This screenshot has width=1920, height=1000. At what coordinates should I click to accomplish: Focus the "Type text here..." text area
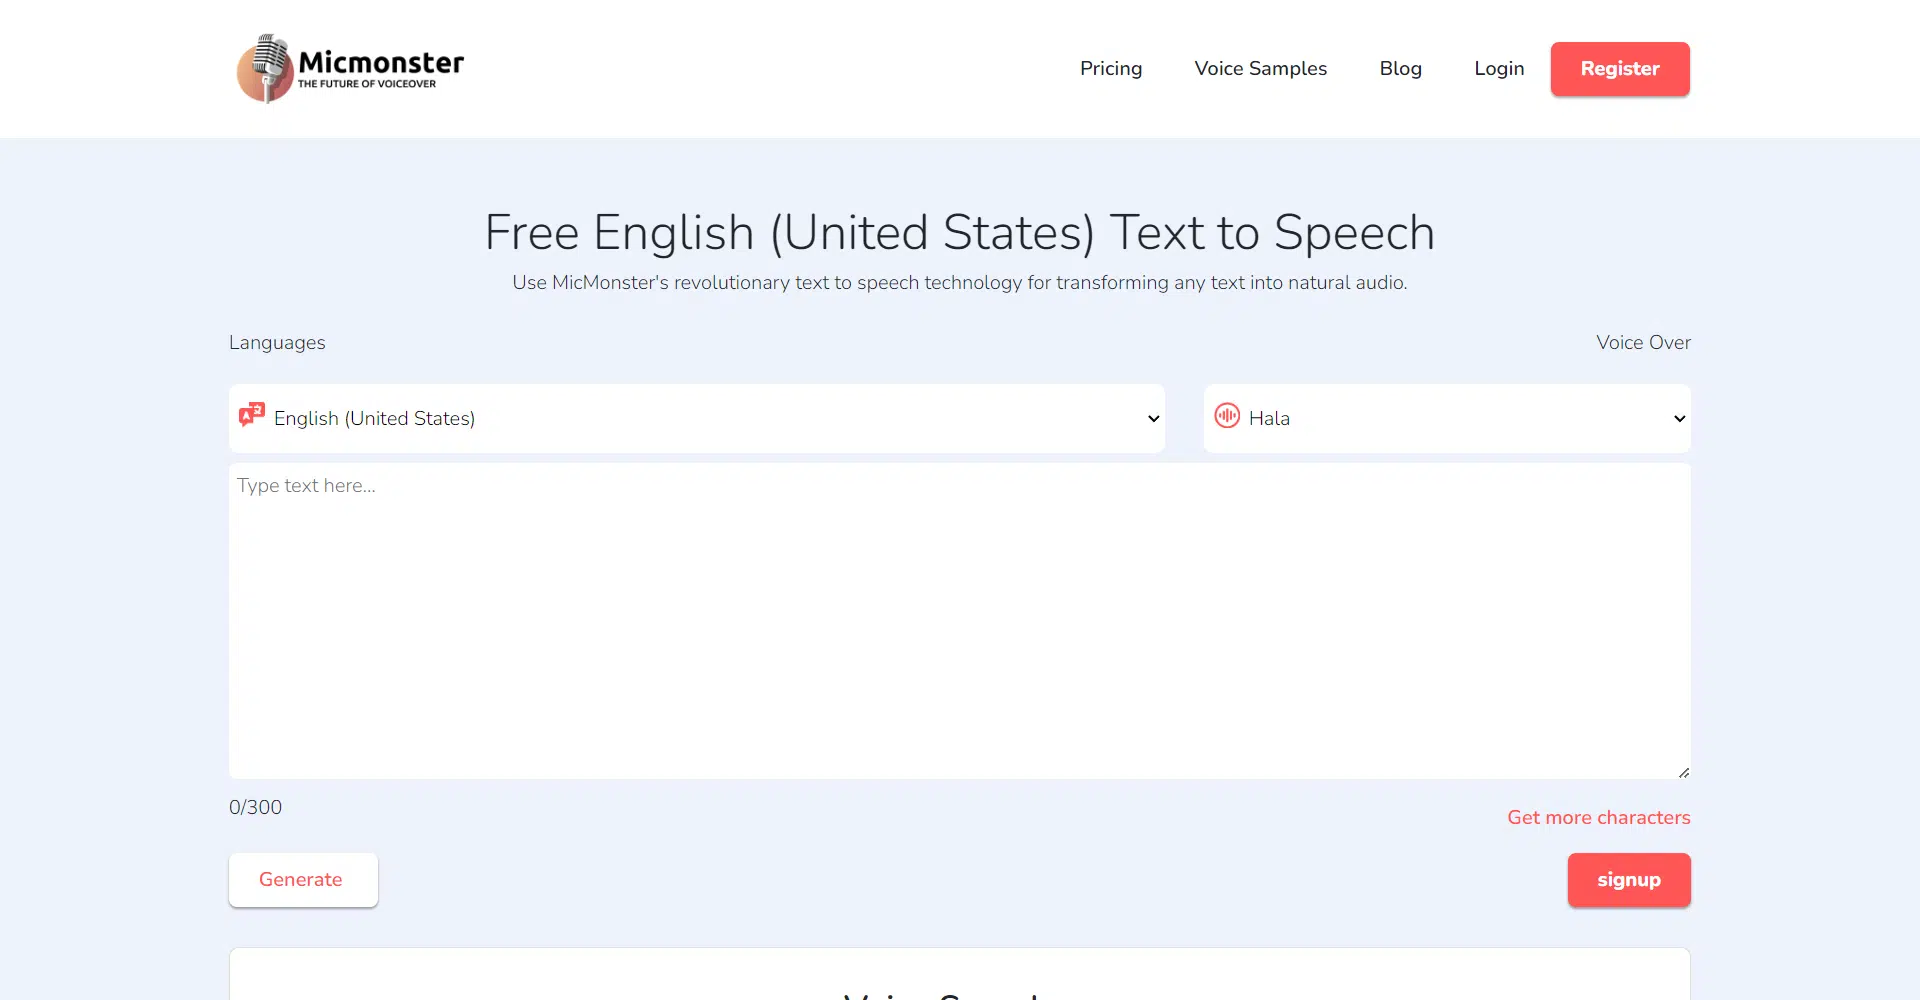click(x=959, y=620)
